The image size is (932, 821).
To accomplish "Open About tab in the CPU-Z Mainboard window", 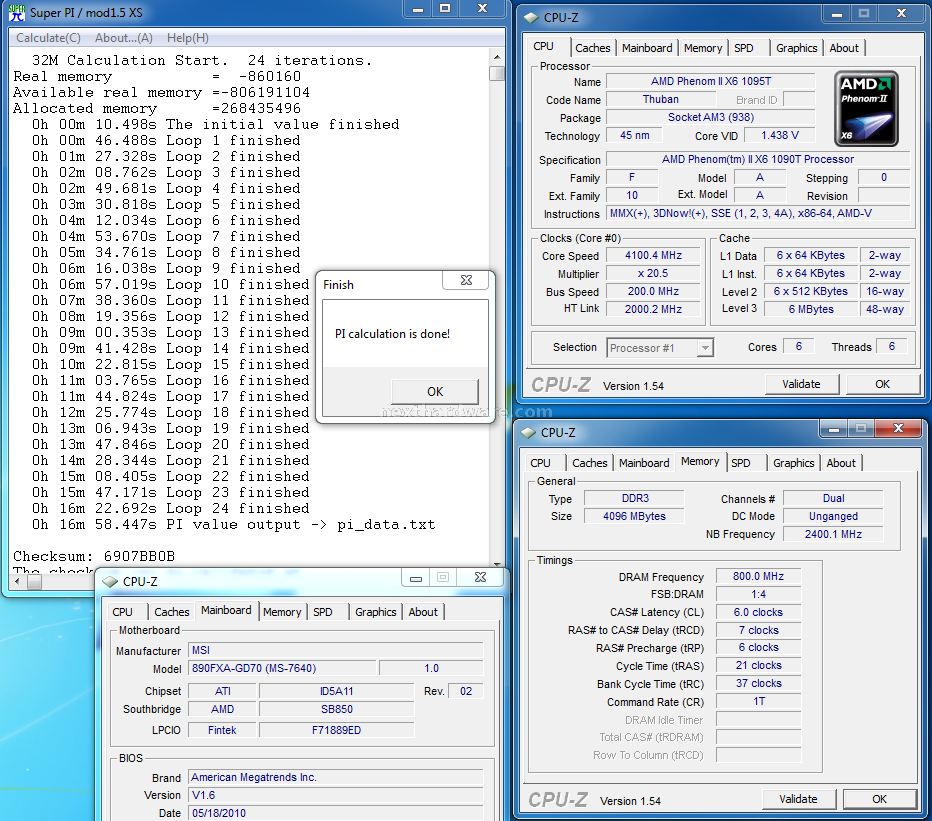I will click(423, 612).
